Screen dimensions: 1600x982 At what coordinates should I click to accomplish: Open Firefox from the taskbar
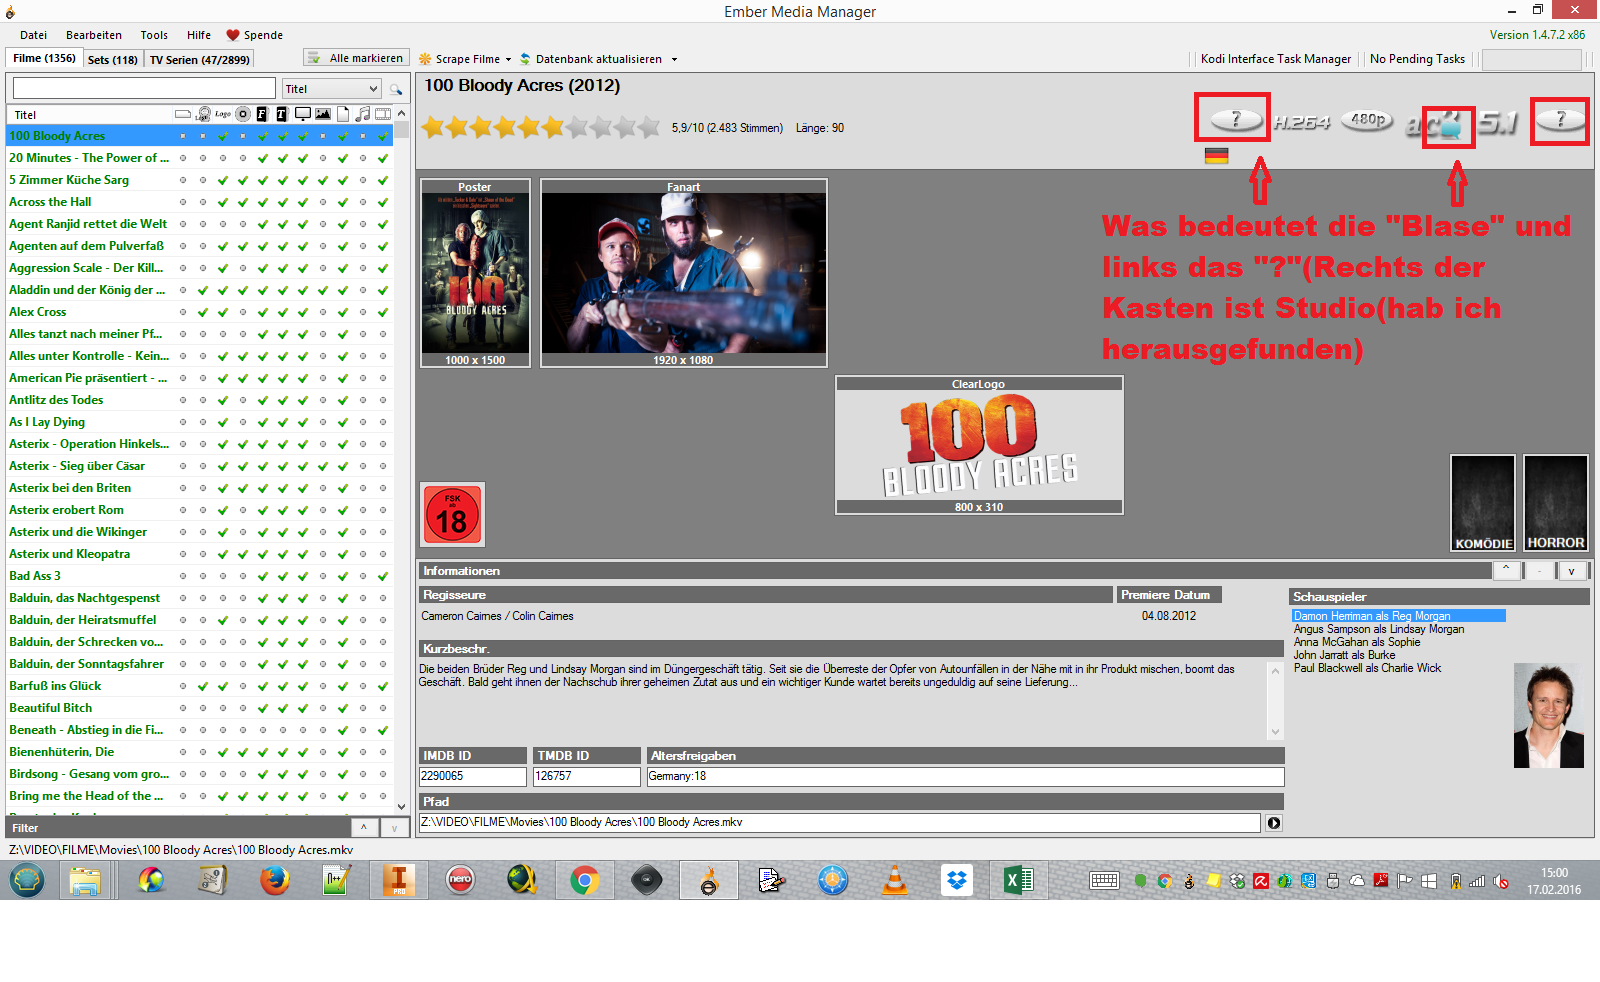[274, 880]
